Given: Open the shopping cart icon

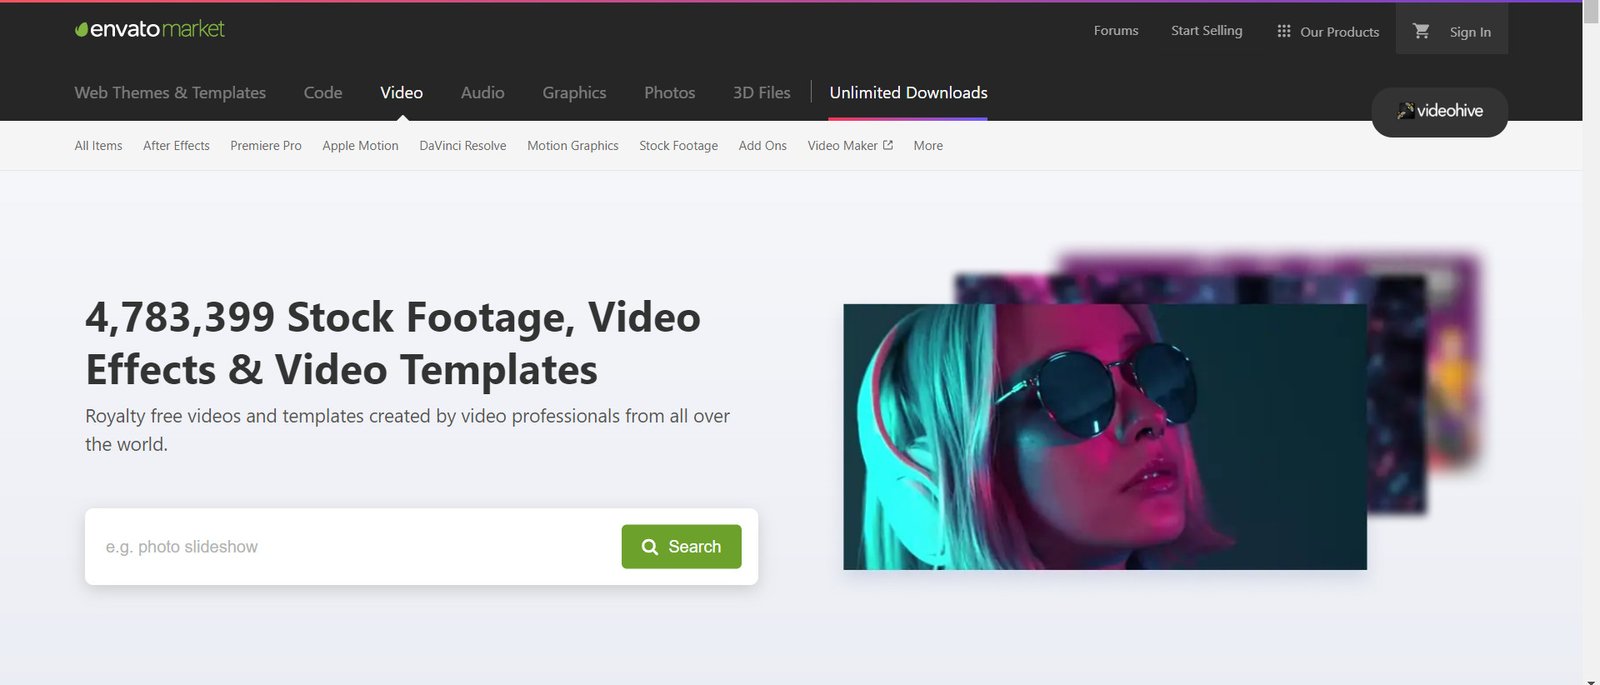Looking at the screenshot, I should click(1421, 31).
